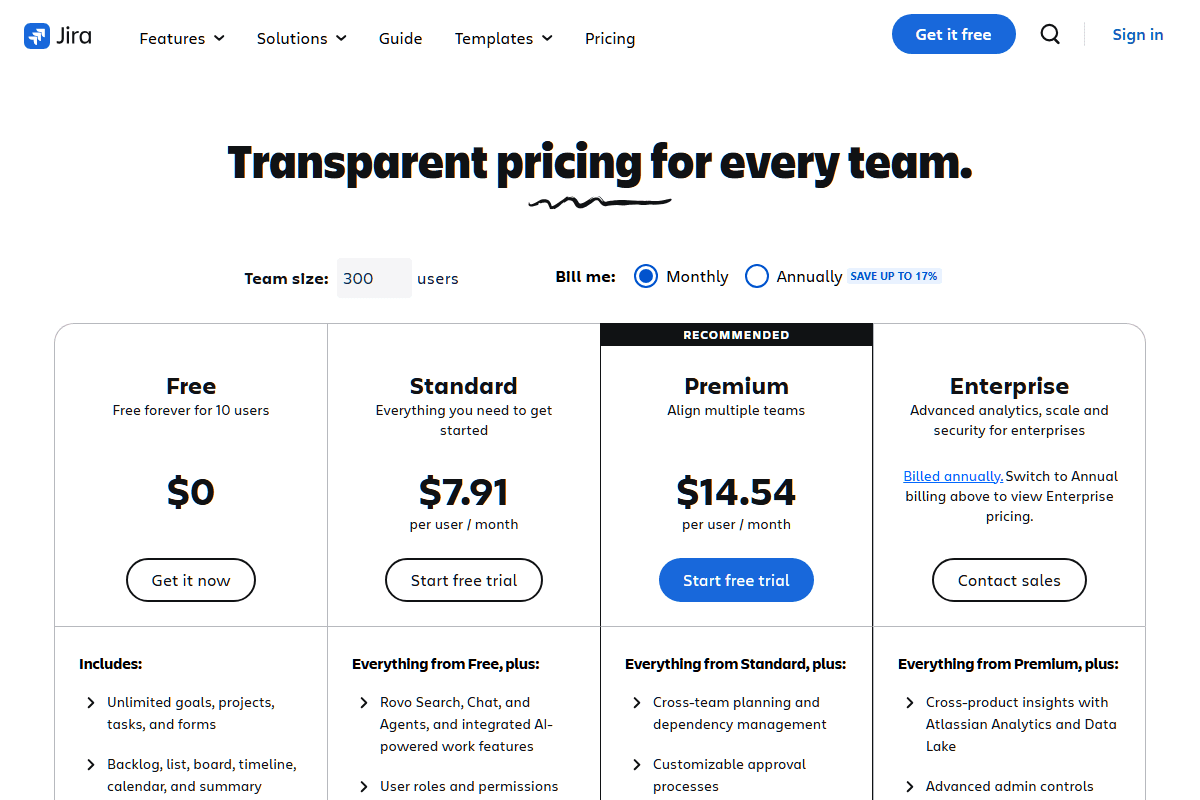Click chevron beside "Cross-team planning and dependency management"

point(636,702)
